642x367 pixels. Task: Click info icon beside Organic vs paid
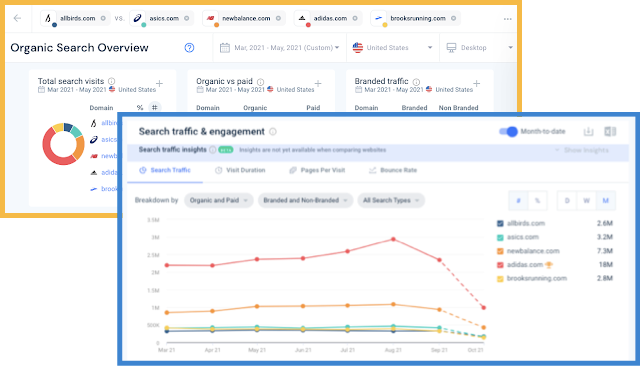coord(260,82)
